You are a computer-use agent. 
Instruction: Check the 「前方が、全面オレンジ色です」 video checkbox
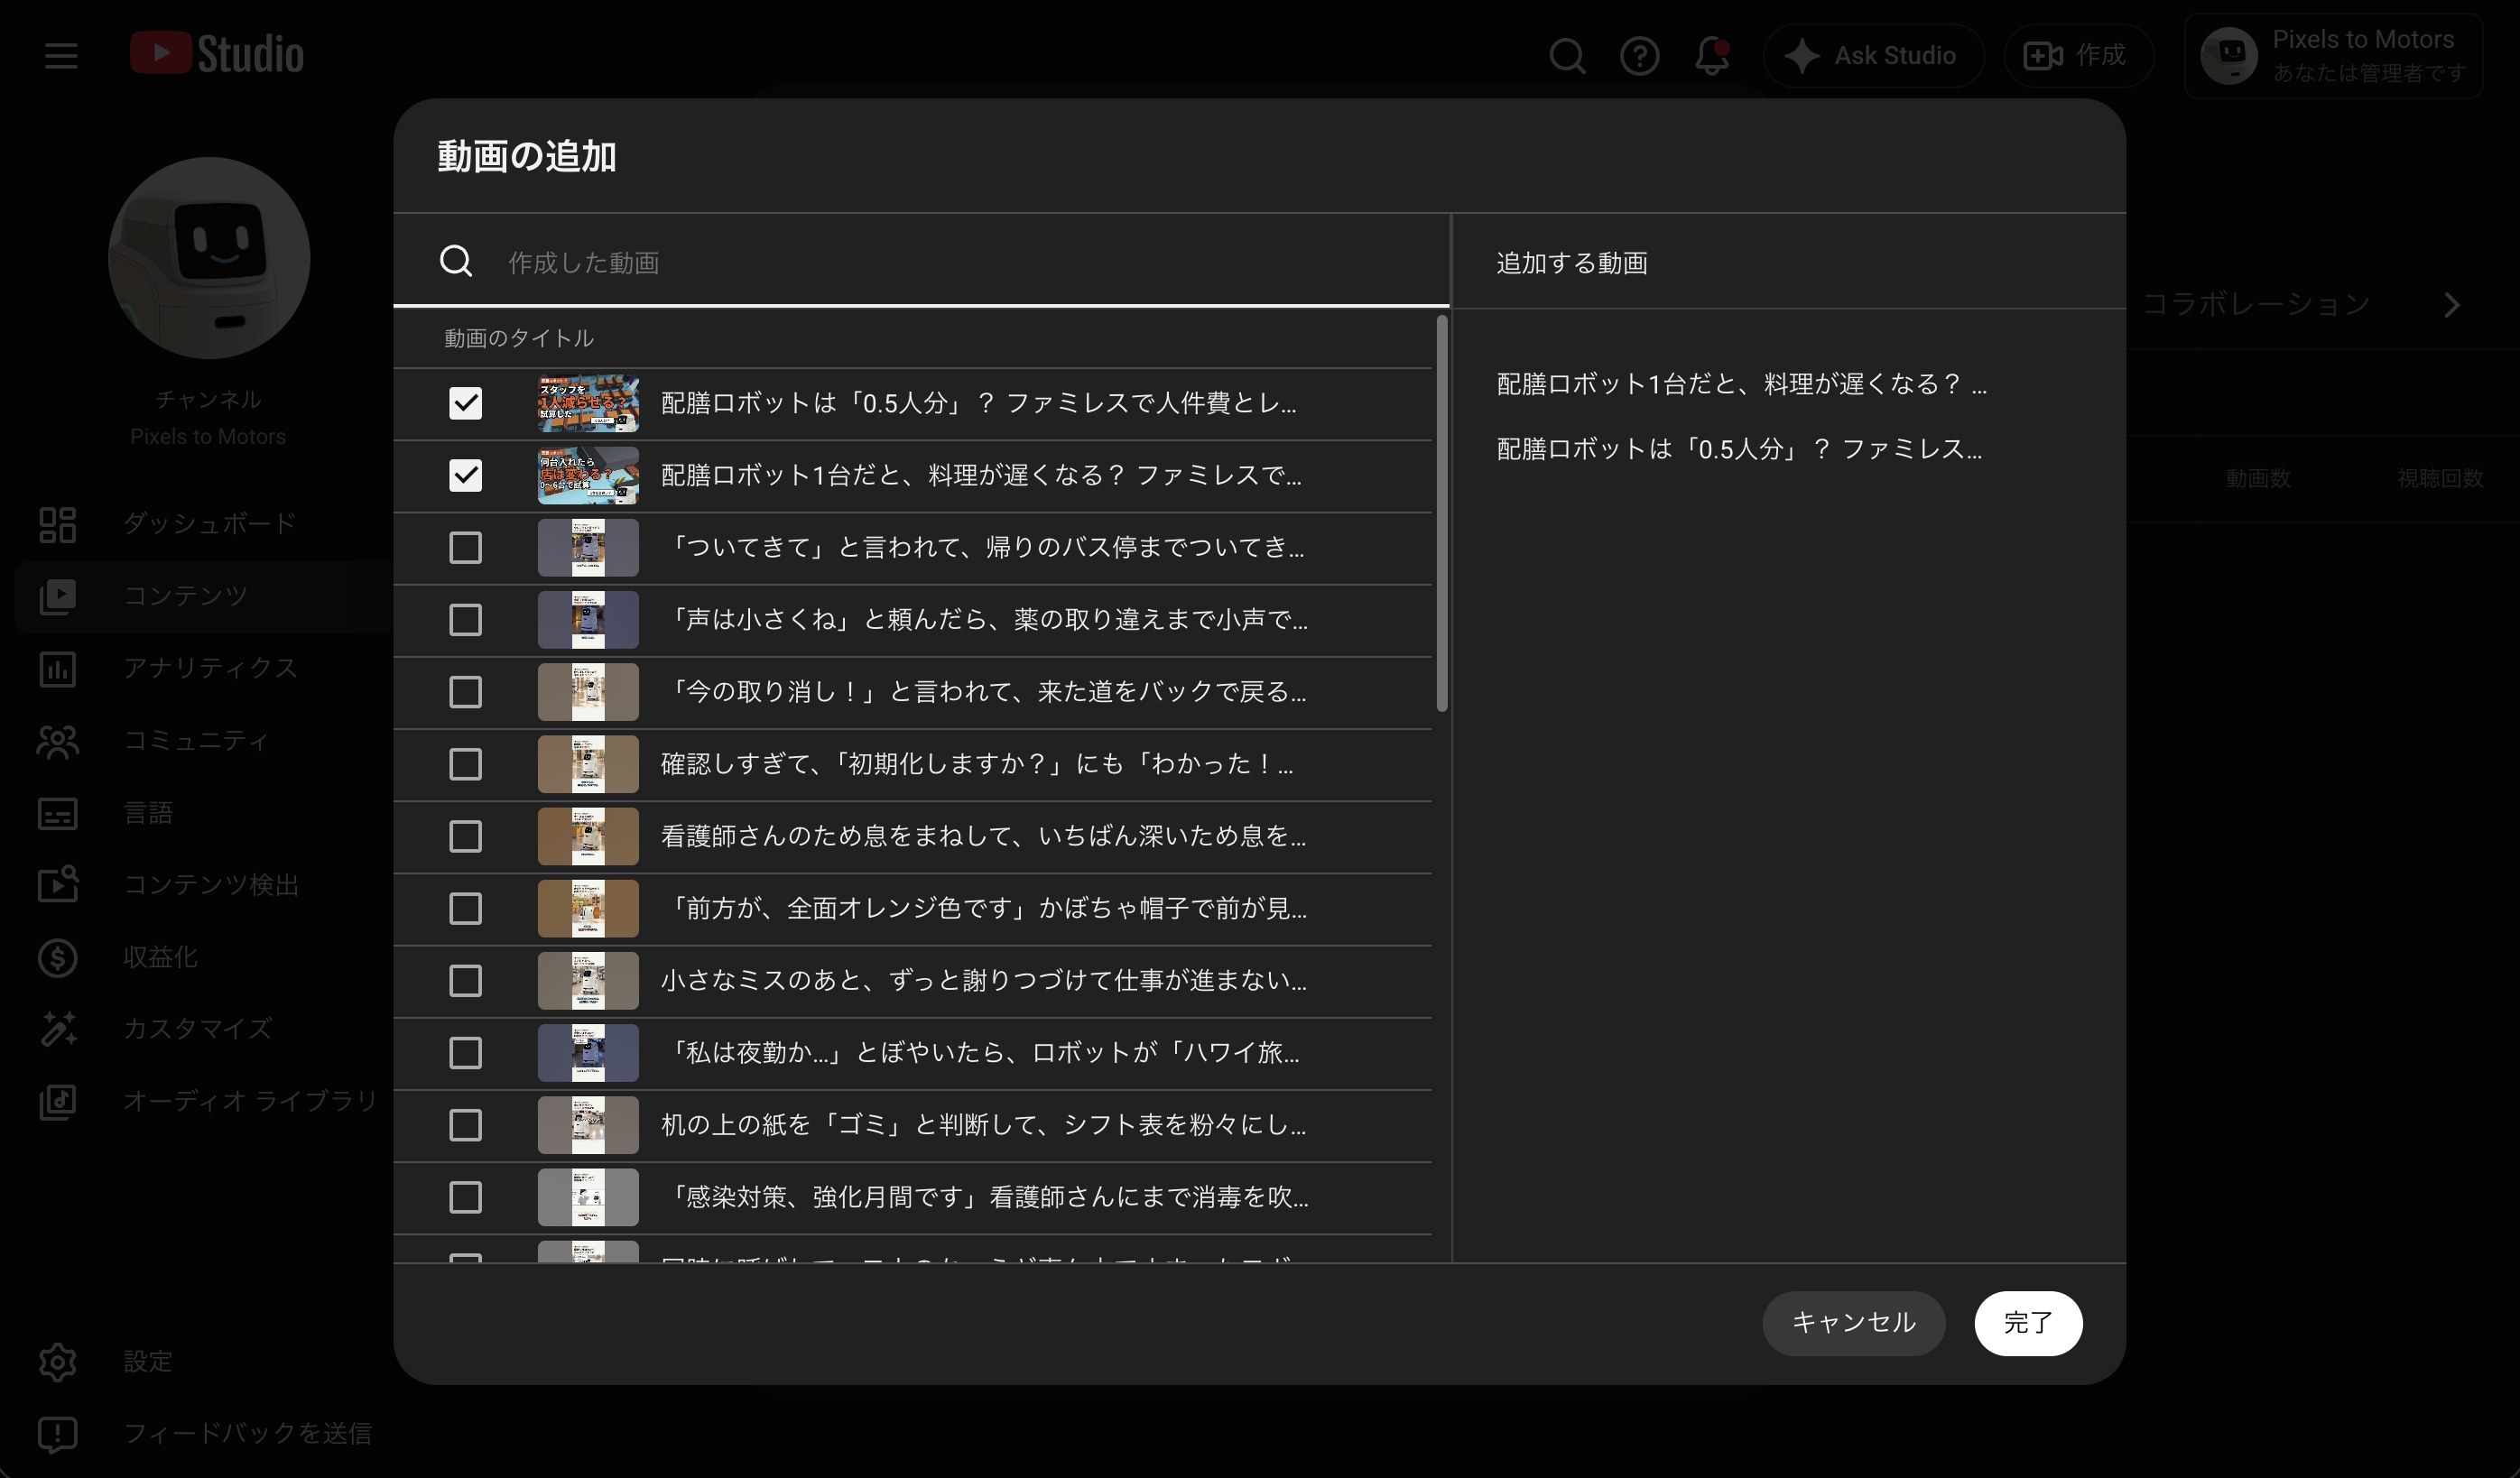[x=465, y=908]
